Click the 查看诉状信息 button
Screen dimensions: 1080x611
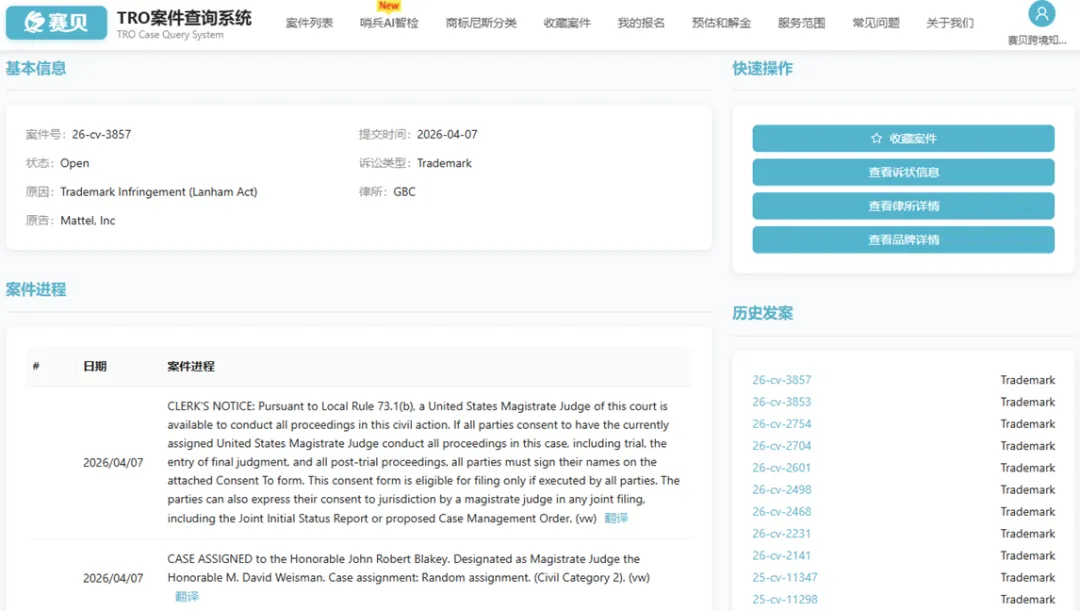click(x=903, y=172)
